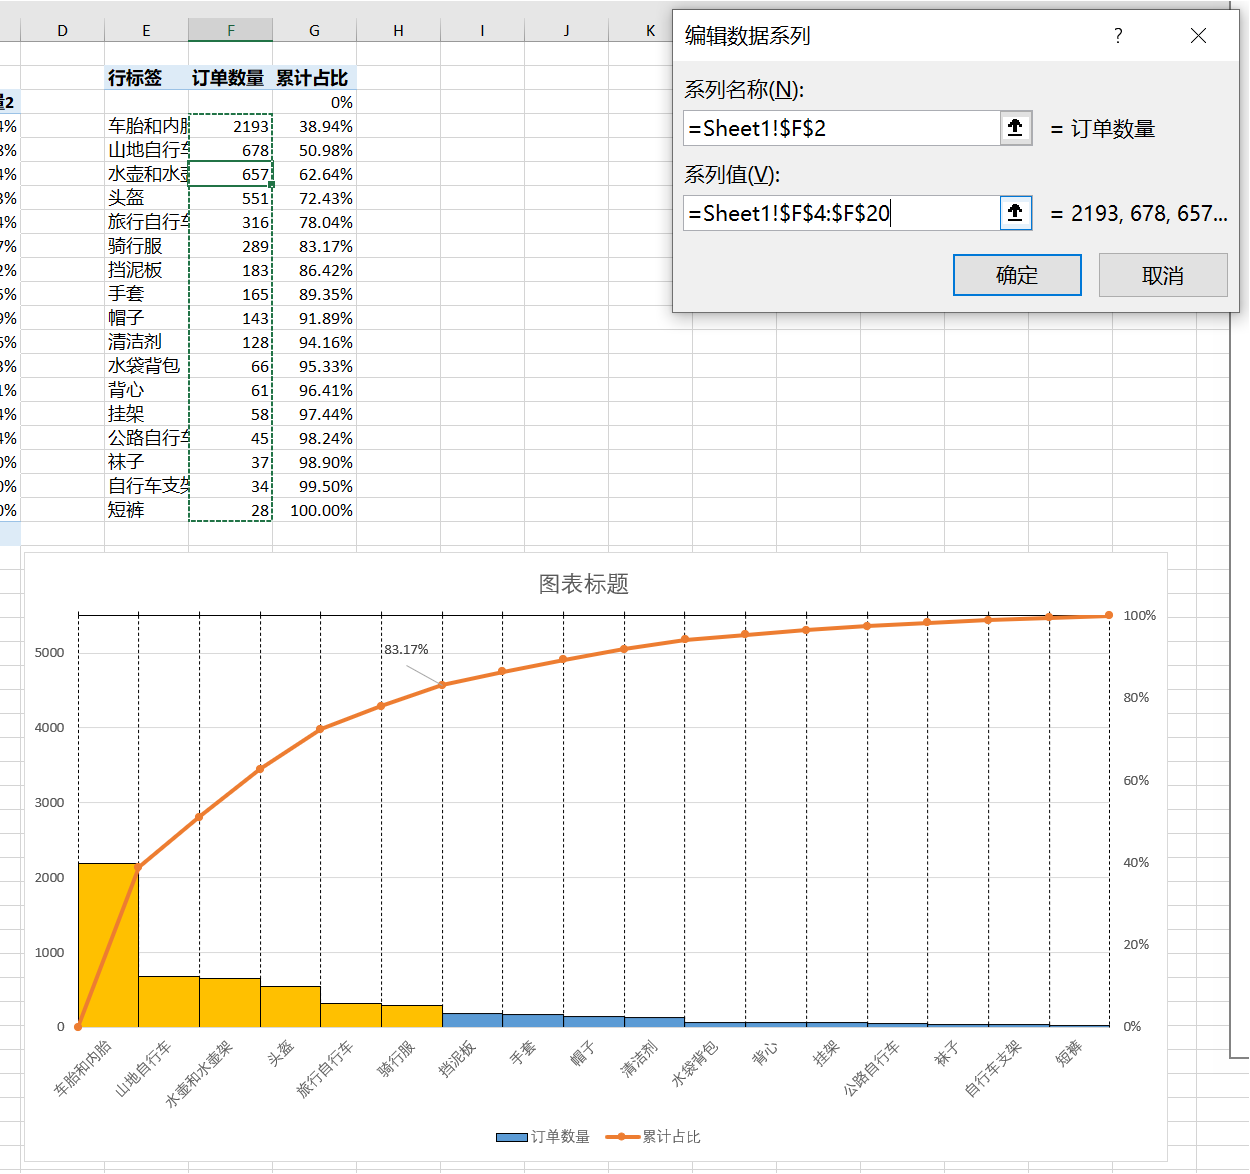1250x1174 pixels.
Task: Select column E header
Action: tap(146, 31)
